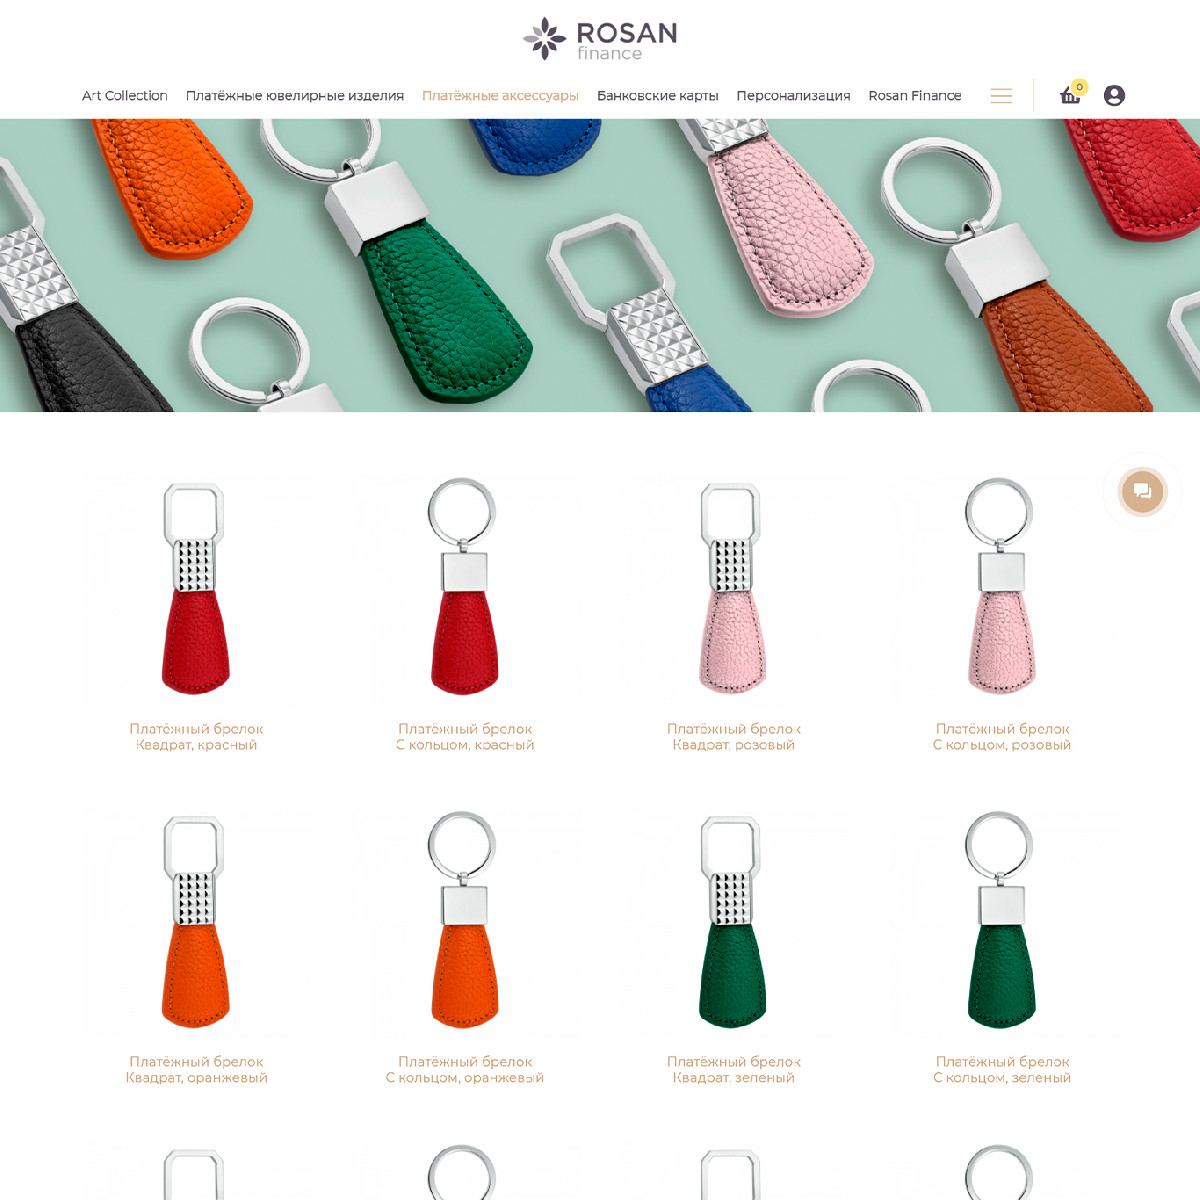Viewport: 1200px width, 1200px height.
Task: Click the Rosan Finance logo
Action: [600, 39]
